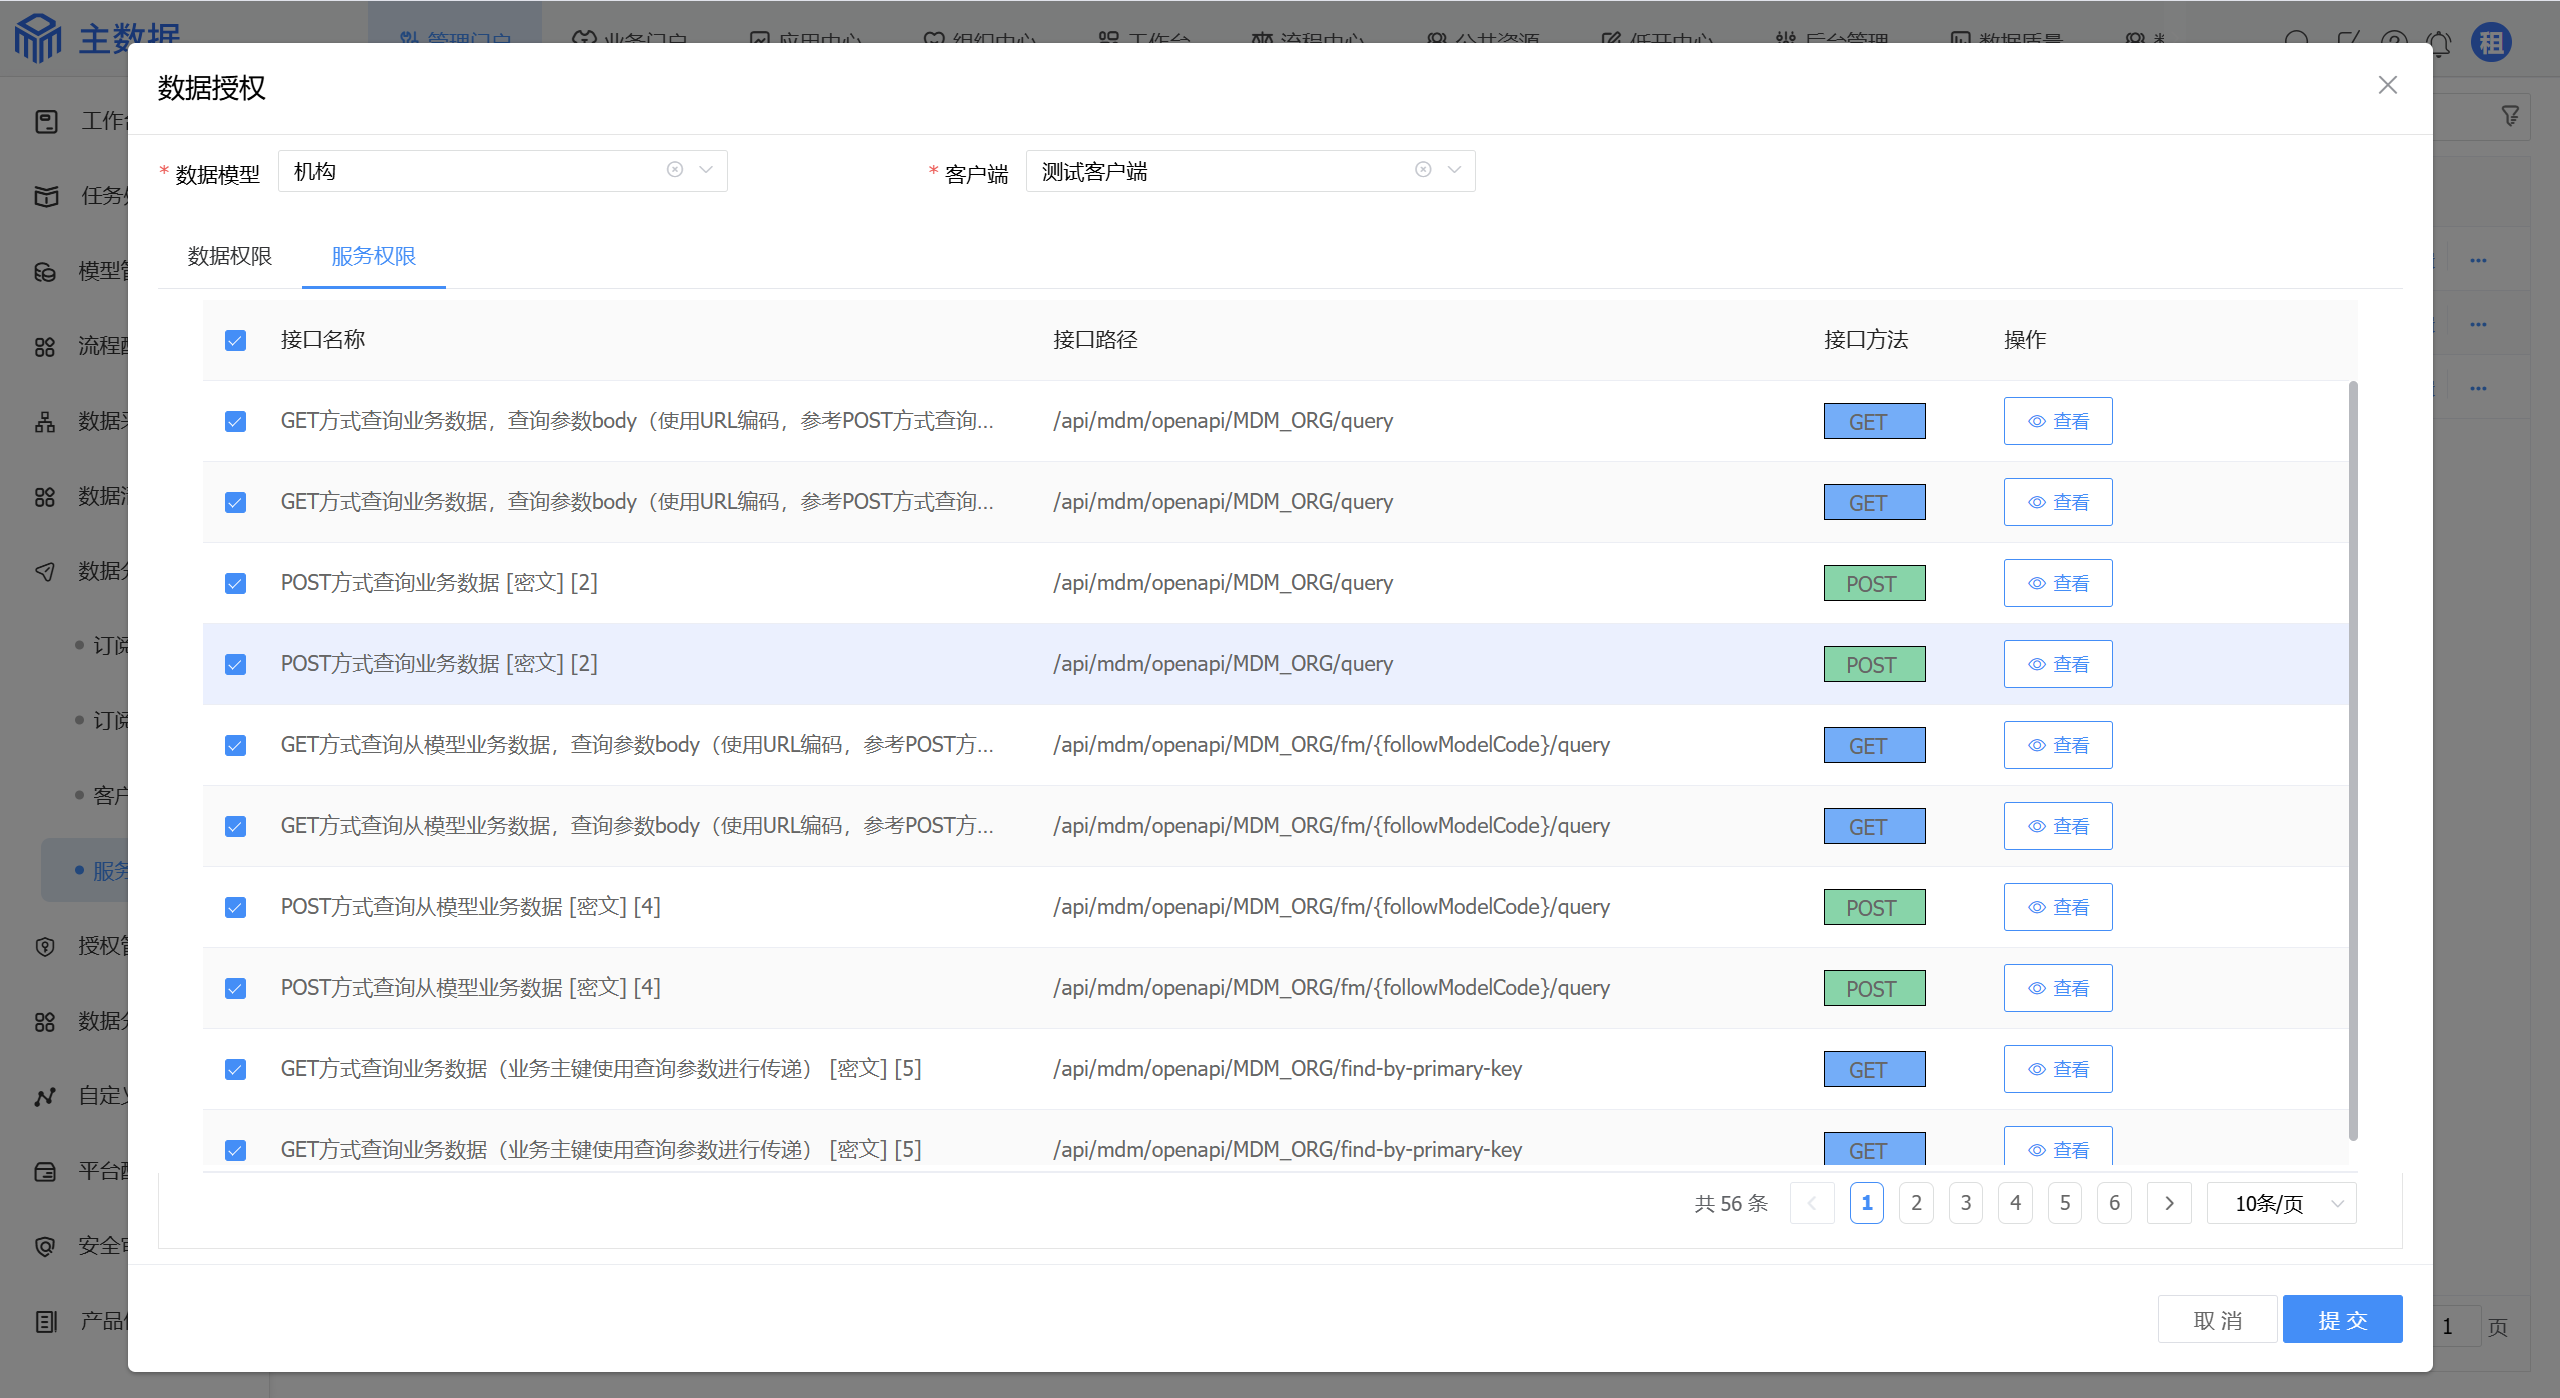The width and height of the screenshot is (2560, 1398).
Task: Toggle the select-all checkbox in table header
Action: [x=235, y=341]
